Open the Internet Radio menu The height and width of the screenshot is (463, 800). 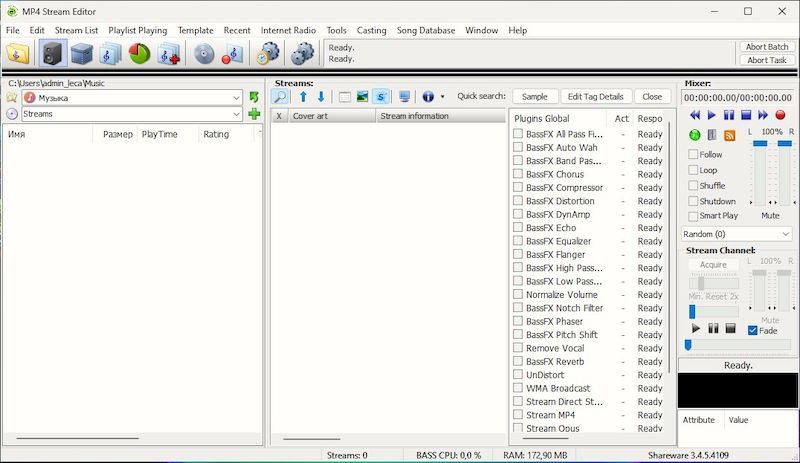[289, 30]
